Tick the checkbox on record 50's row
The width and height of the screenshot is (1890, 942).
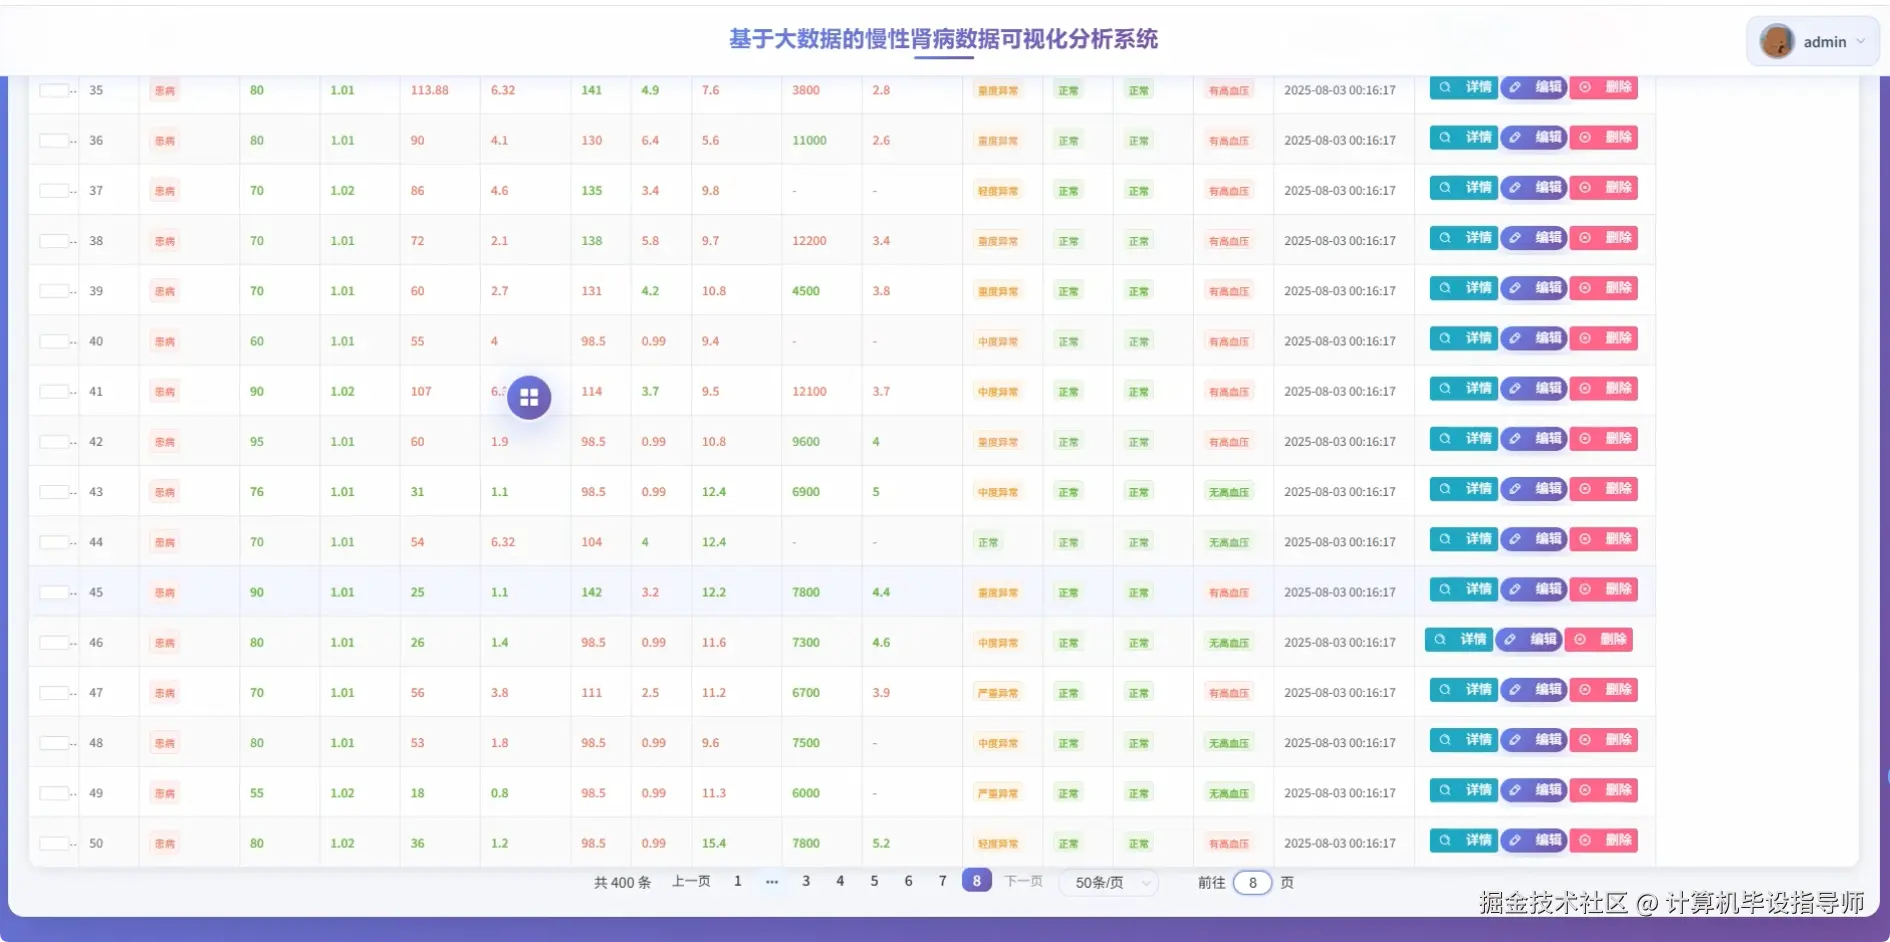pyautogui.click(x=54, y=841)
